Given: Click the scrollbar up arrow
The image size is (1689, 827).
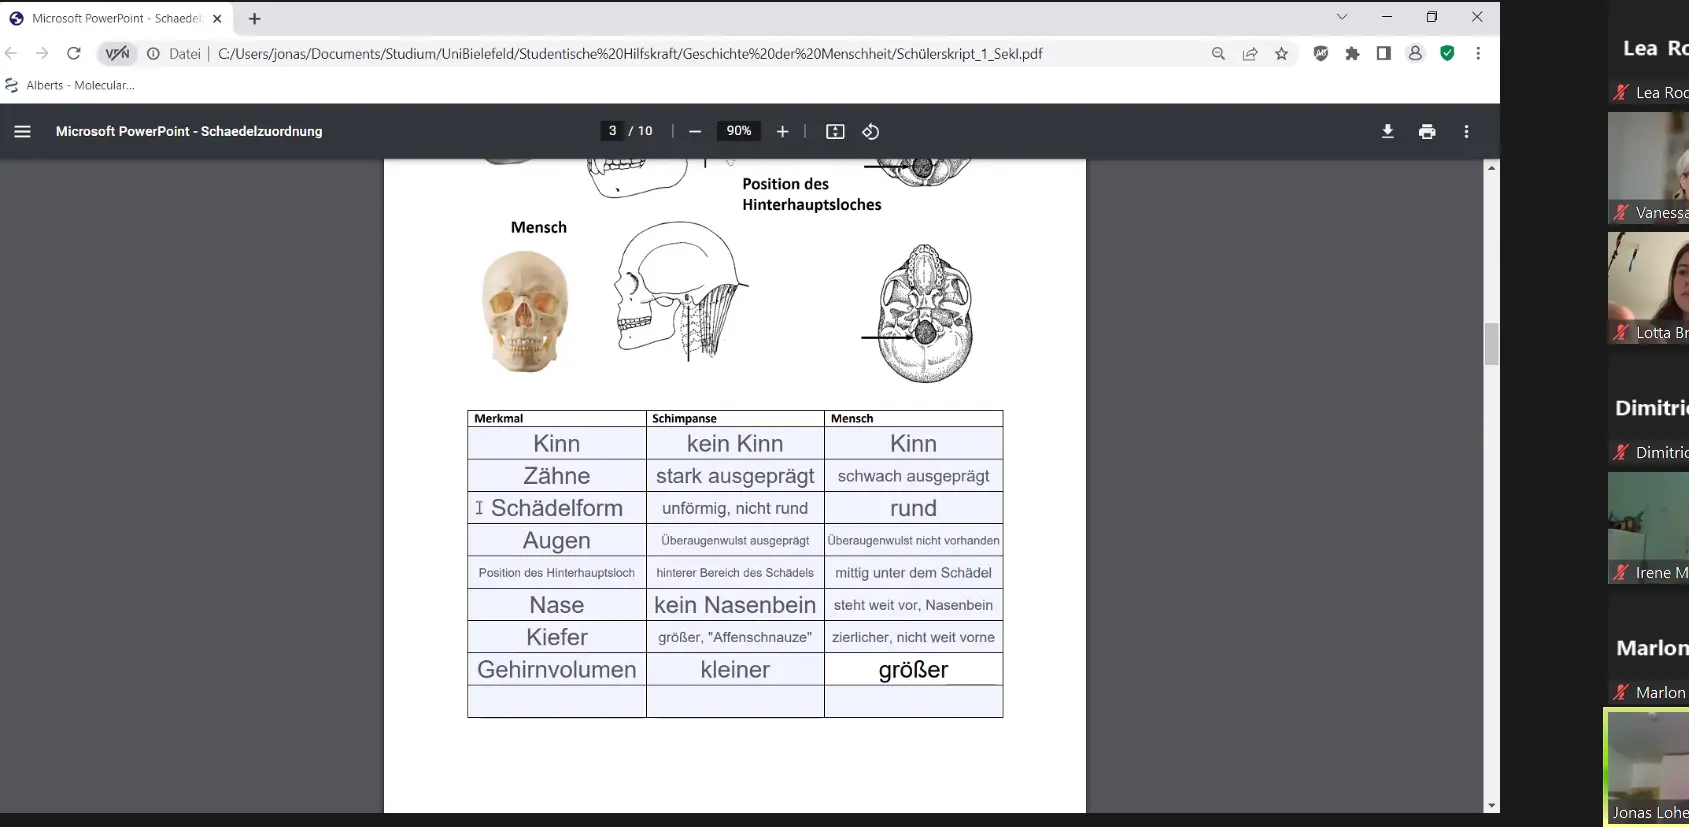Looking at the screenshot, I should [x=1491, y=168].
